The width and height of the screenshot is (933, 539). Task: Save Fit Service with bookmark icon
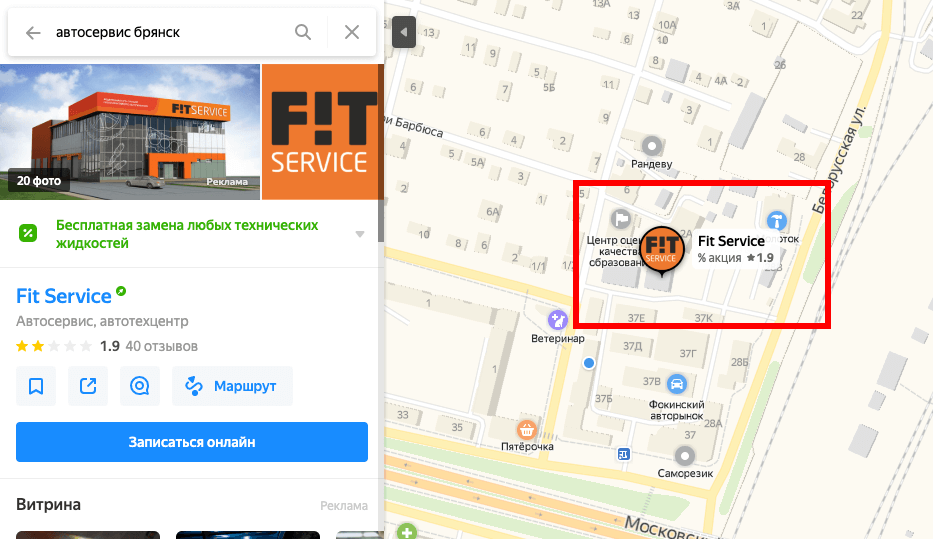[x=36, y=386]
